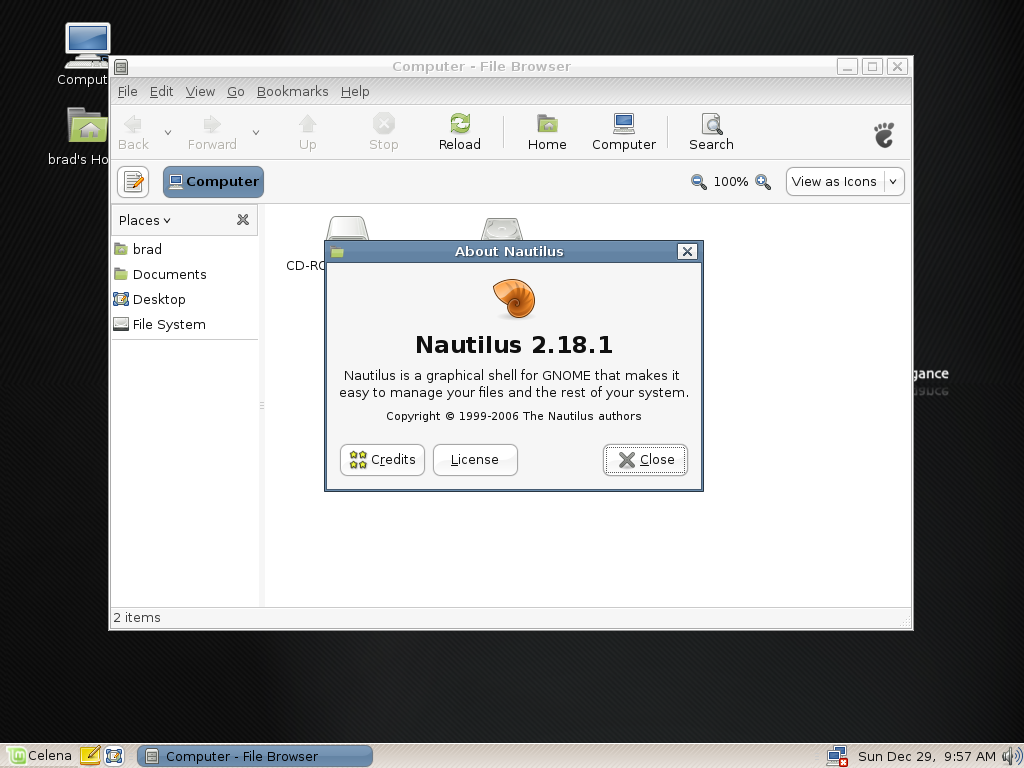Click the Forward toolbar button

(212, 133)
